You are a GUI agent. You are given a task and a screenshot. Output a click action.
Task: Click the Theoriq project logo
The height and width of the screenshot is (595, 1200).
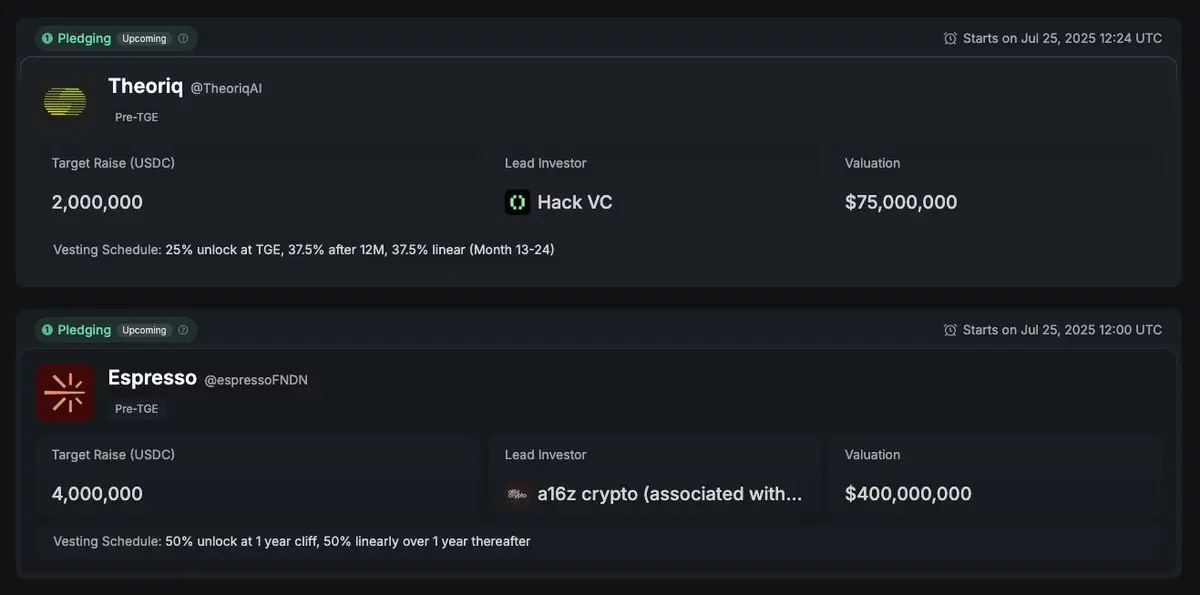click(x=65, y=101)
